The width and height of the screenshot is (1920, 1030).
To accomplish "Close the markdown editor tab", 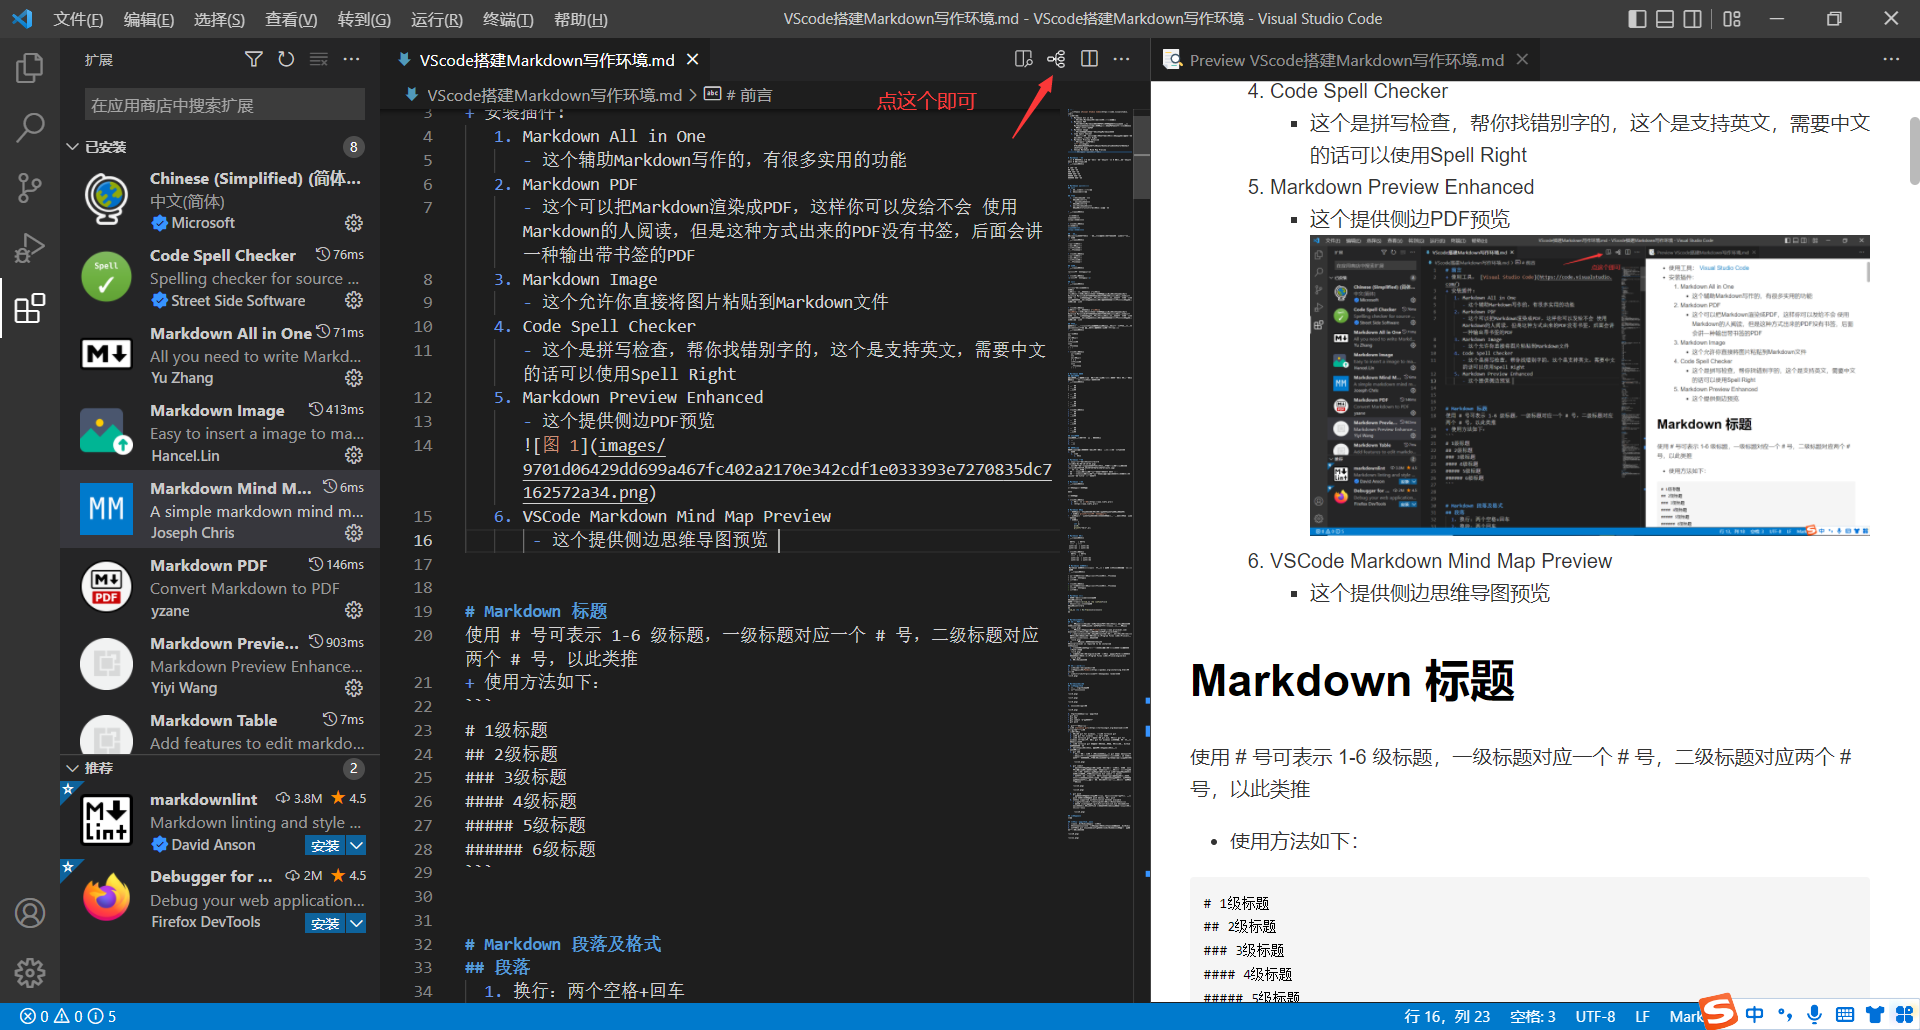I will point(692,60).
